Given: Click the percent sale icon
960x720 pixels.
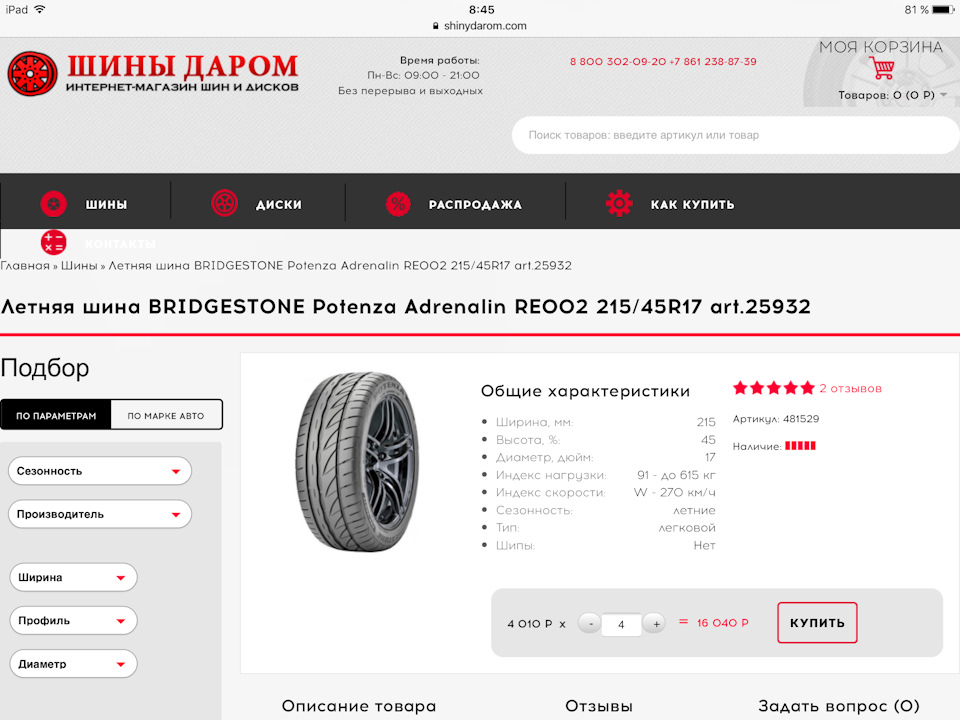Looking at the screenshot, I should click(x=398, y=204).
